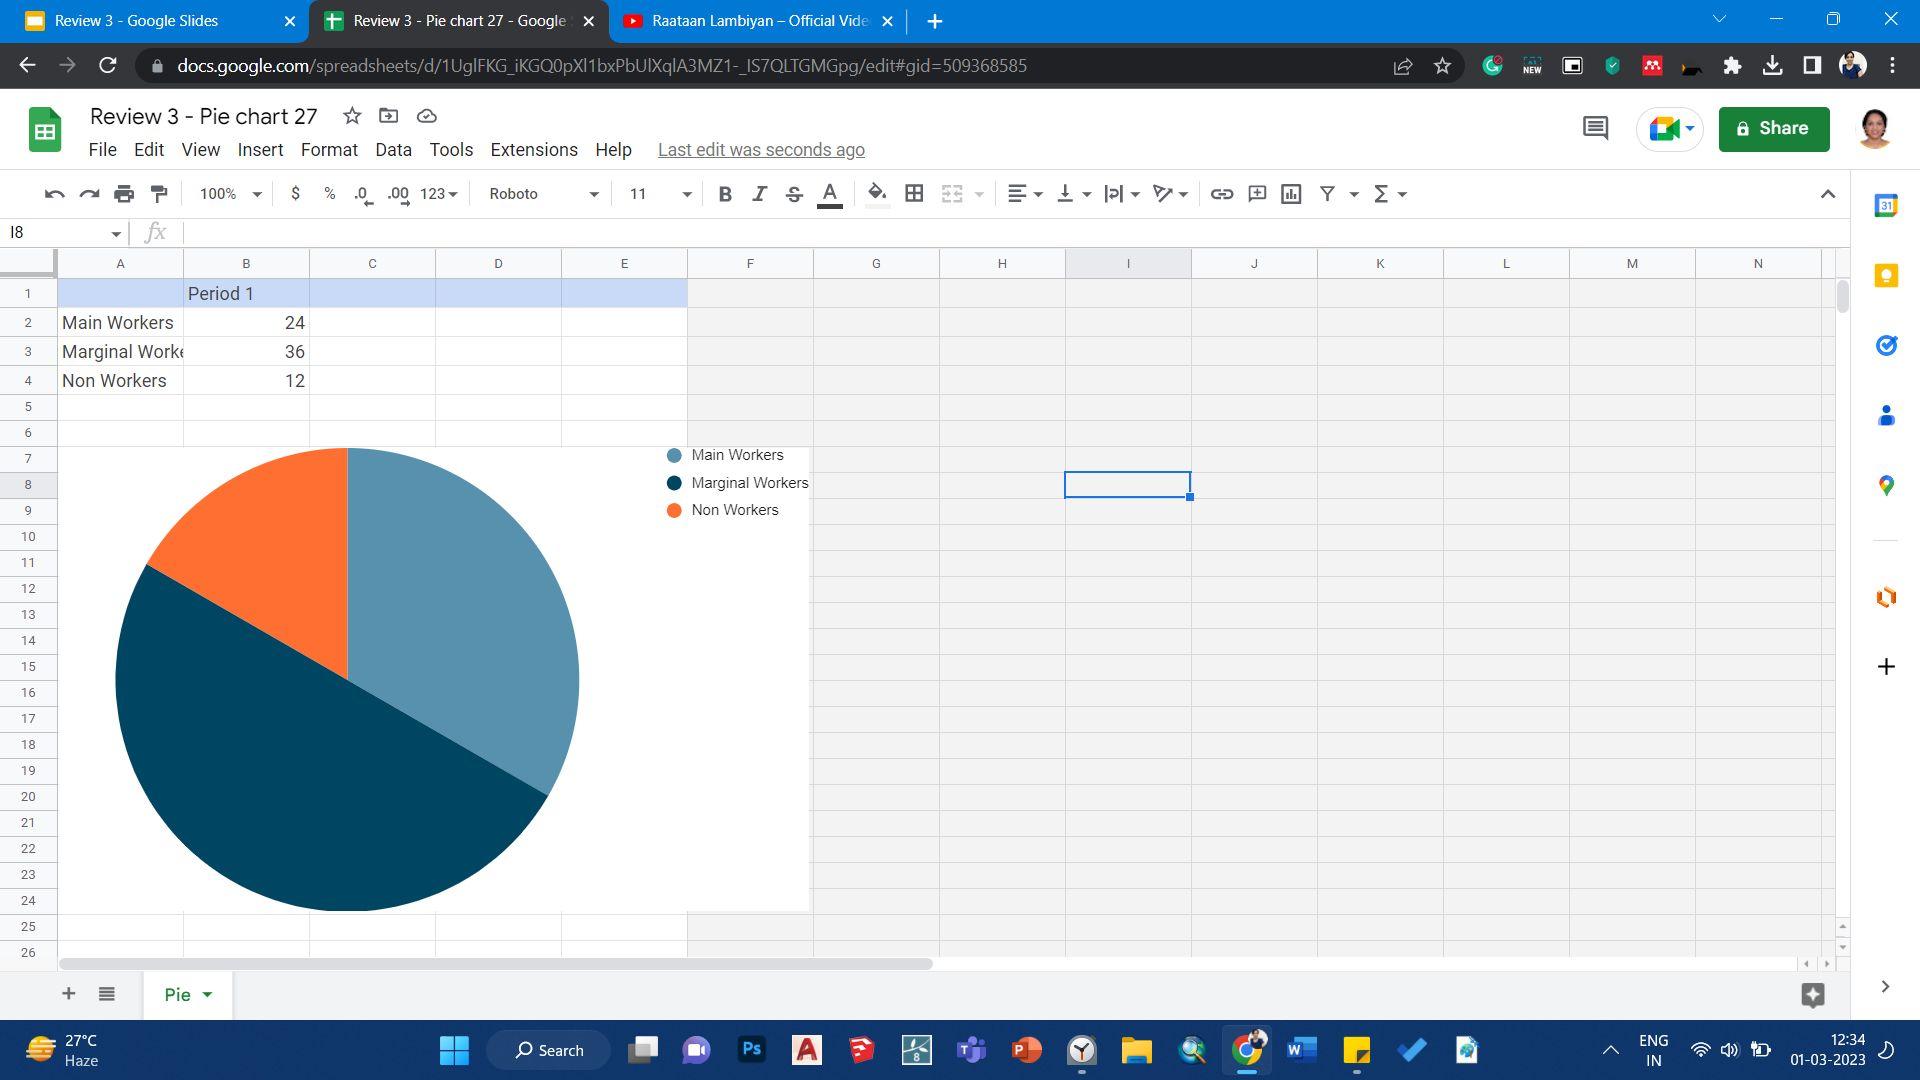Click the print icon
Image resolution: width=1920 pixels, height=1080 pixels.
click(124, 194)
